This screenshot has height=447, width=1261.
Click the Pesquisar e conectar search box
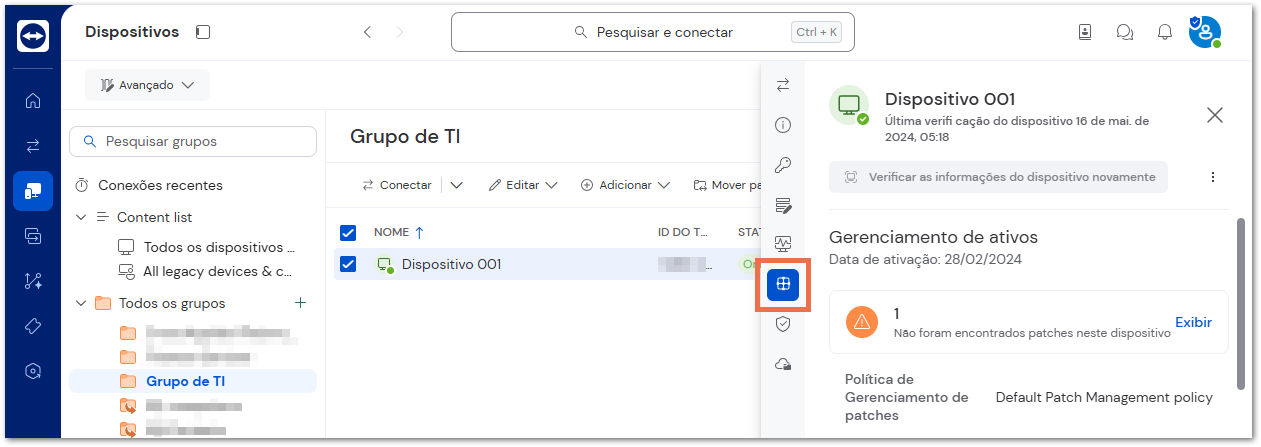click(652, 32)
